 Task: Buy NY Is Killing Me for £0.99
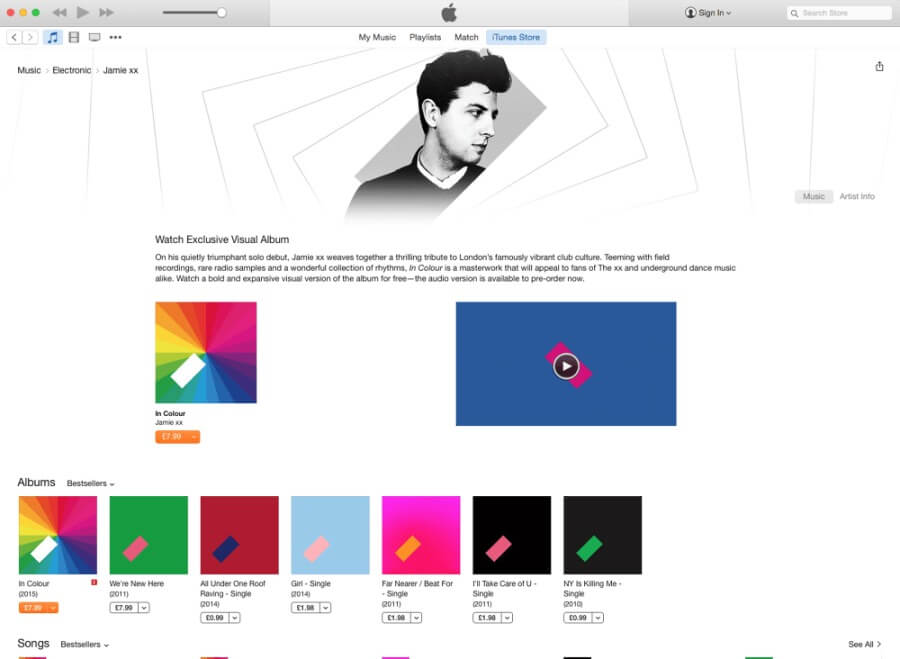click(x=578, y=618)
